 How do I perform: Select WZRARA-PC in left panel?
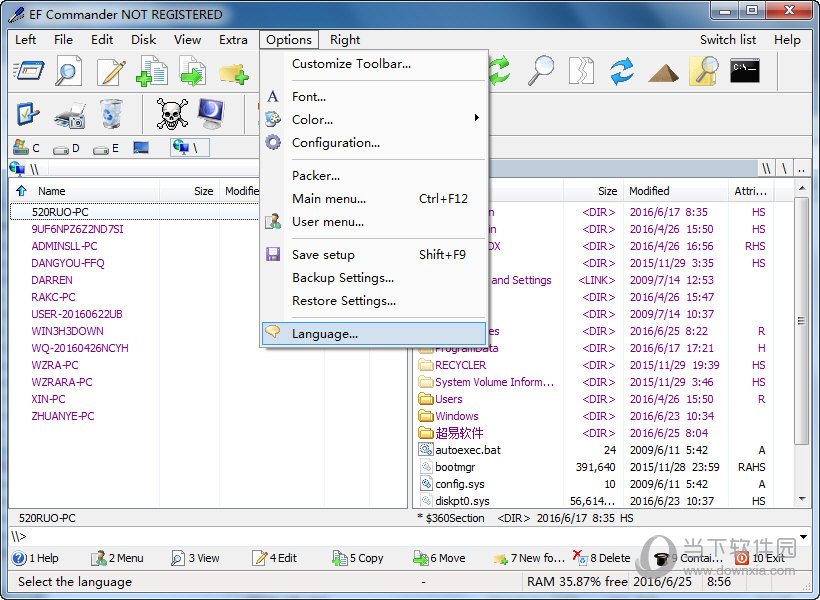(62, 382)
